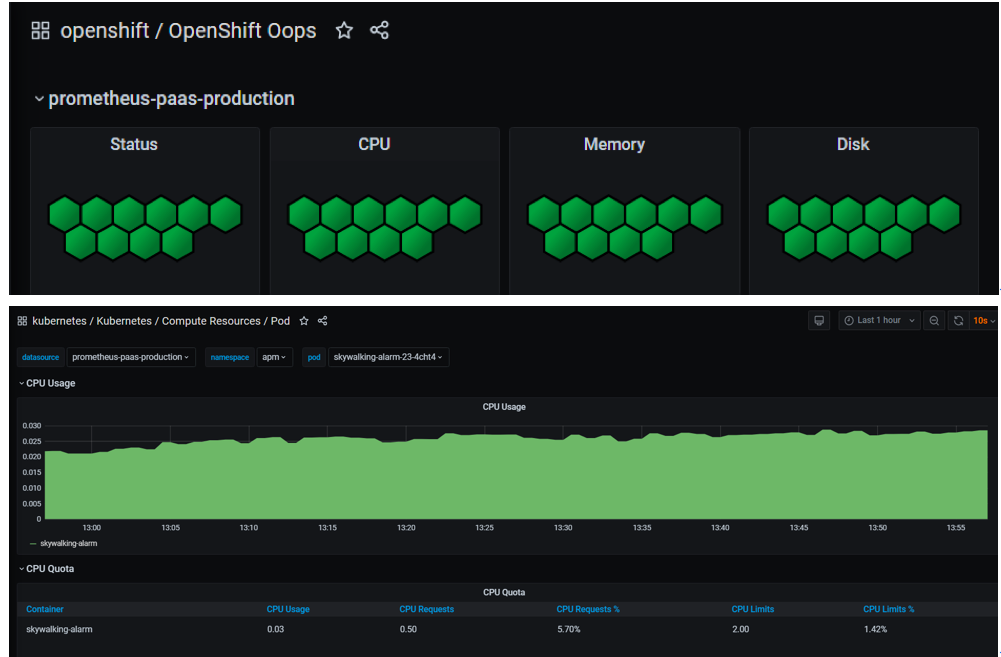Screen dimensions: 1001x657
Task: Click the dashboards grid icon beside openshift title
Action: [x=40, y=31]
